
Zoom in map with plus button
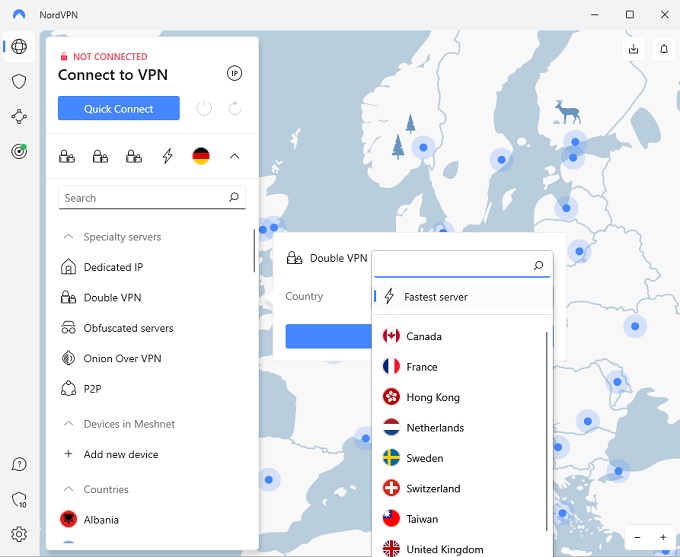[663, 537]
